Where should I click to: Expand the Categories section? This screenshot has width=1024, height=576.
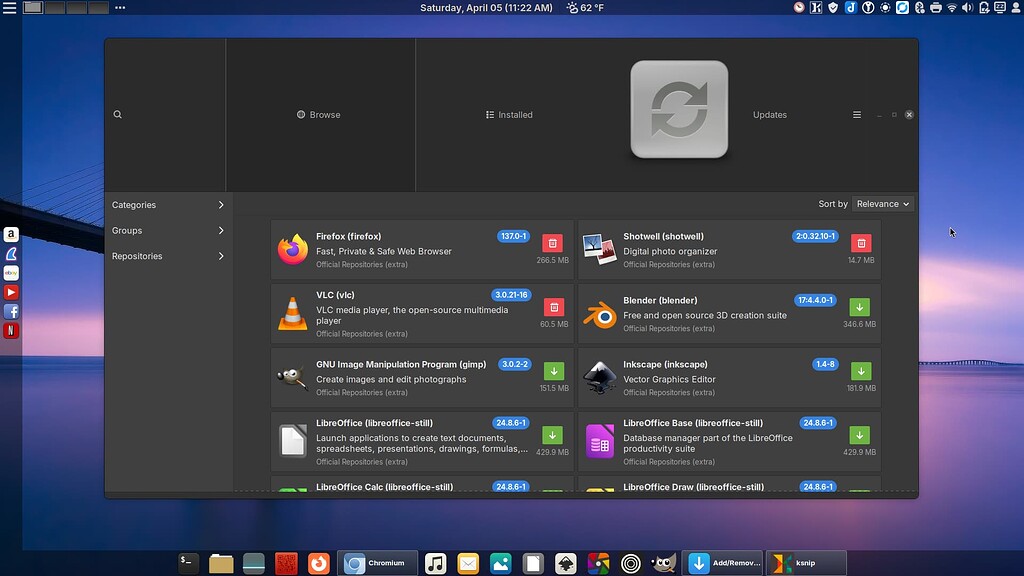pos(166,204)
